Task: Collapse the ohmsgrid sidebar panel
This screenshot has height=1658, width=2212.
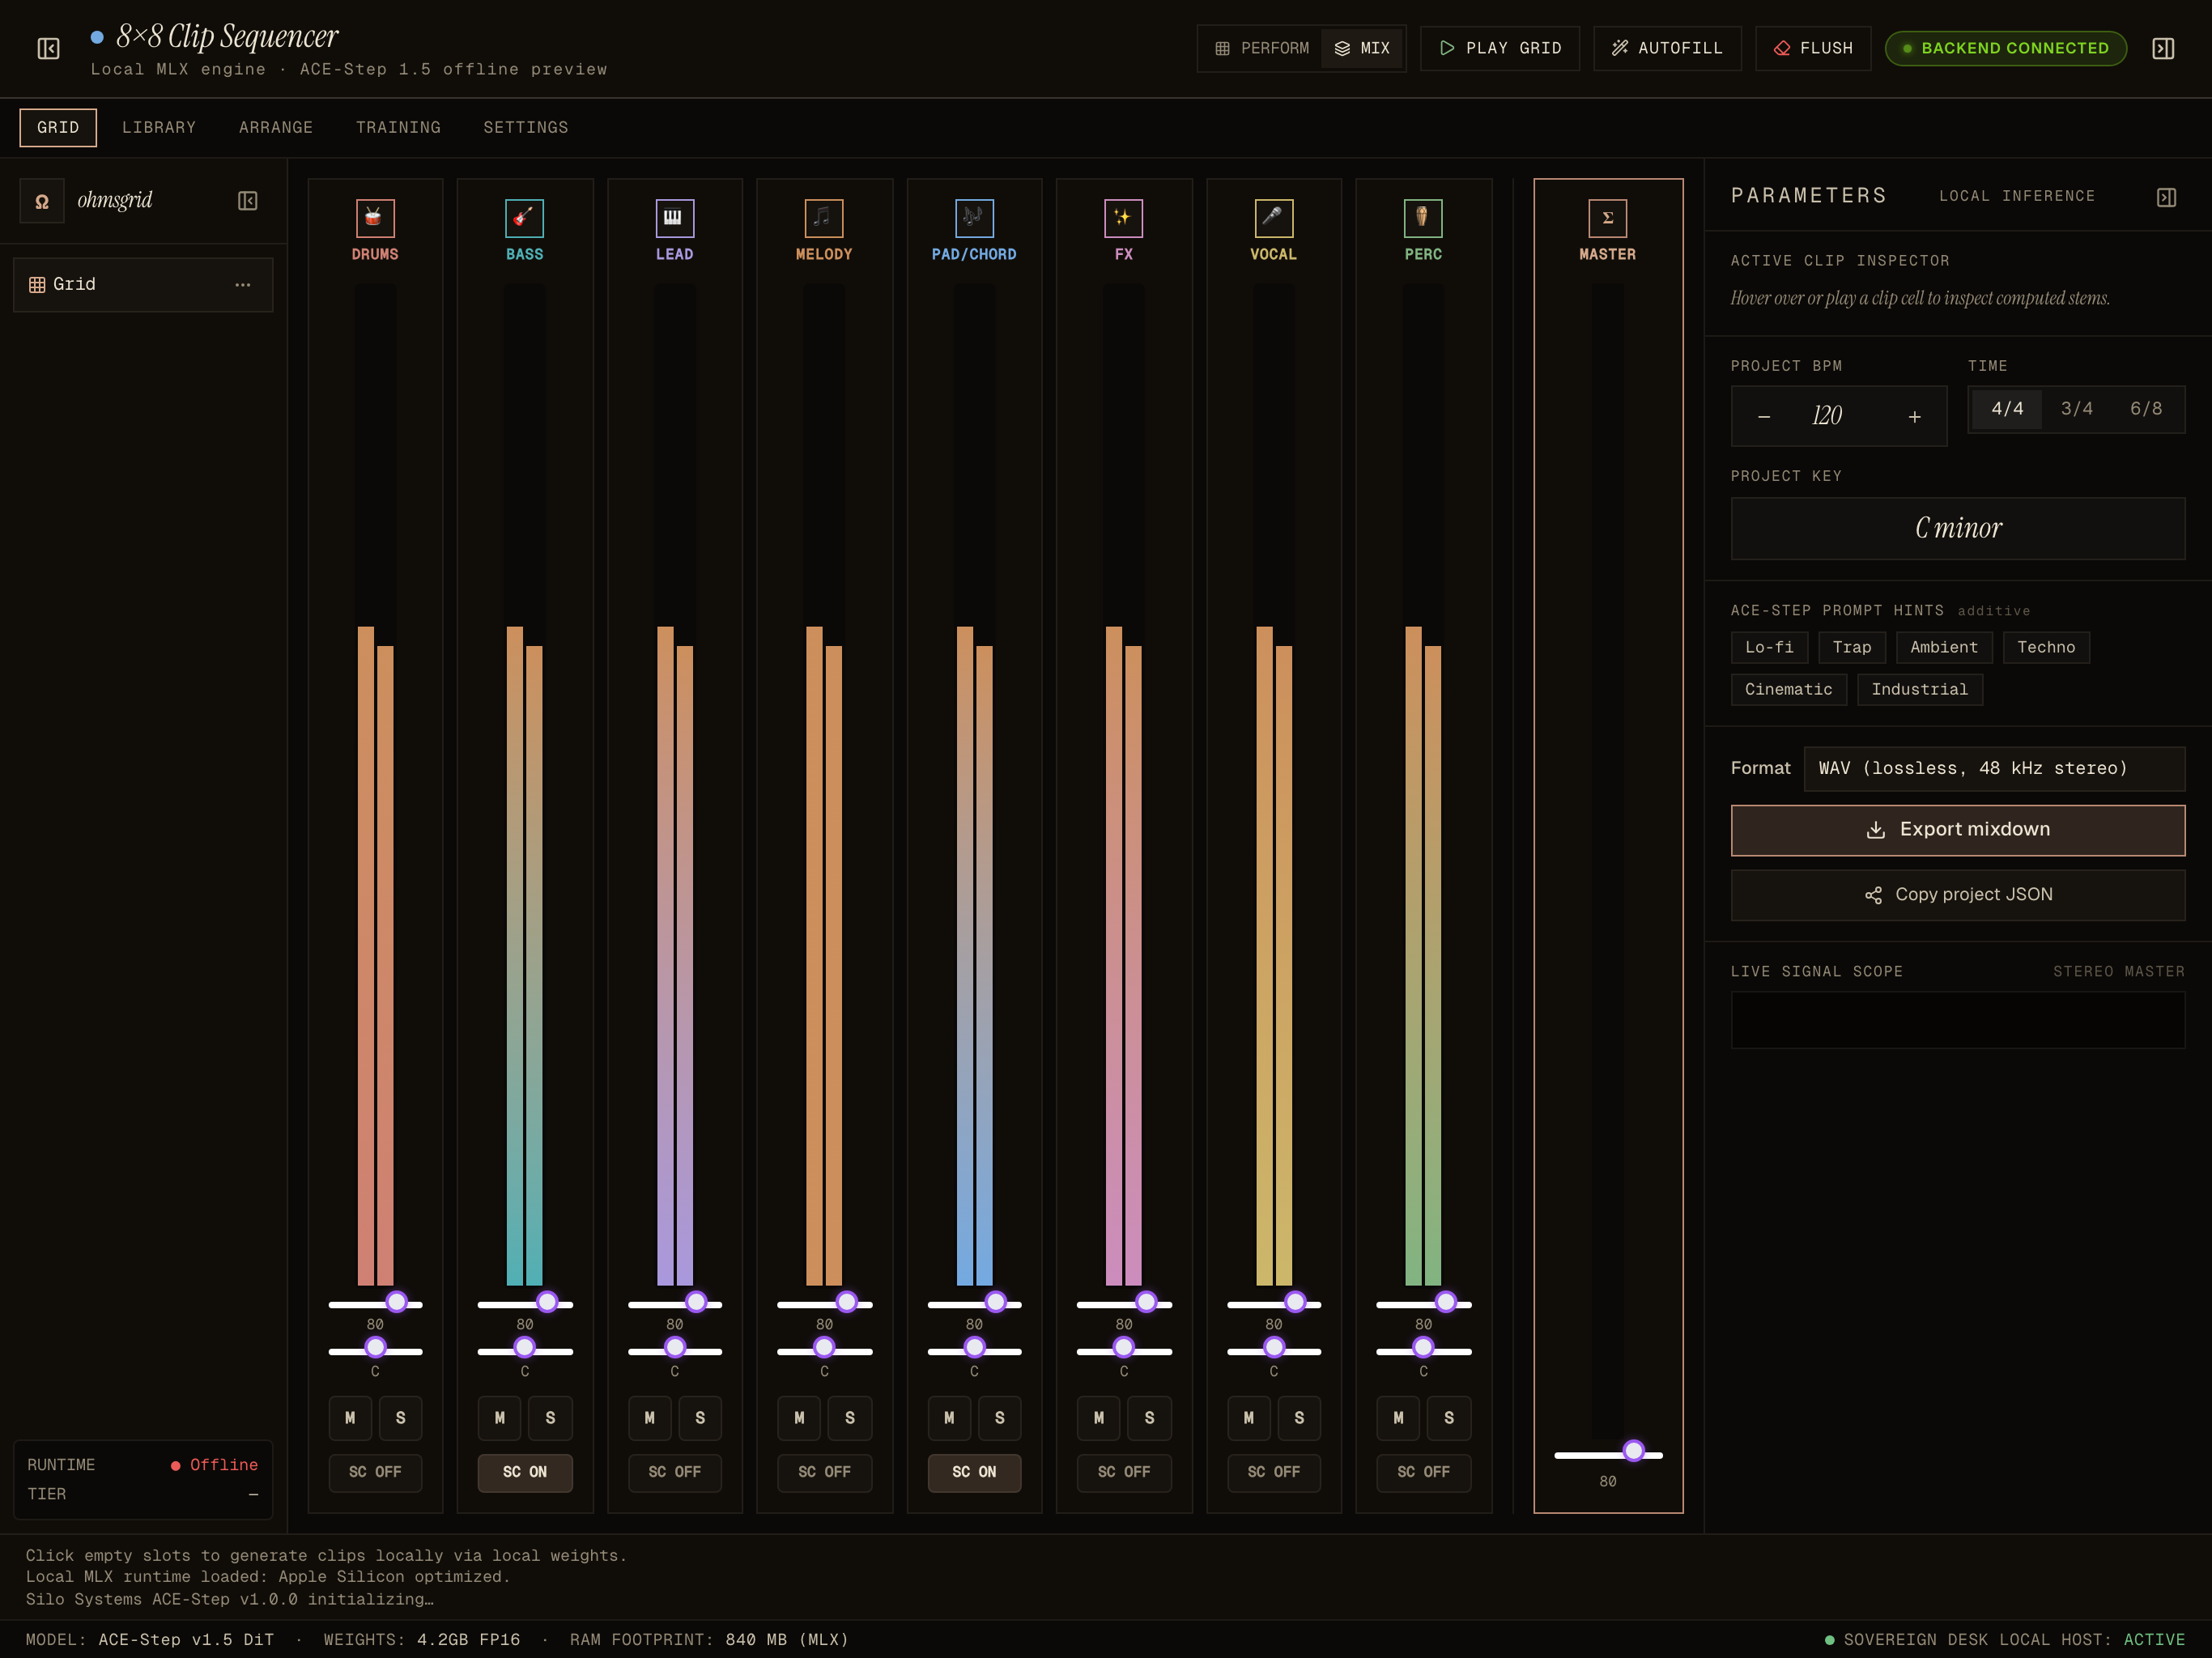Action: [x=248, y=200]
